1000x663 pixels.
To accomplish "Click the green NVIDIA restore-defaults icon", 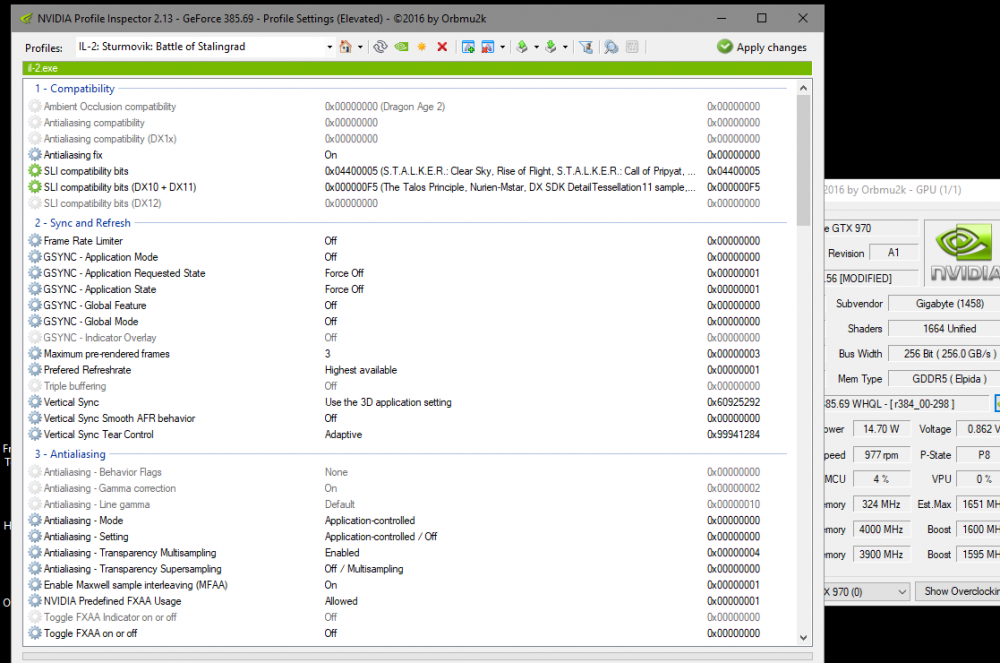I will click(x=401, y=47).
